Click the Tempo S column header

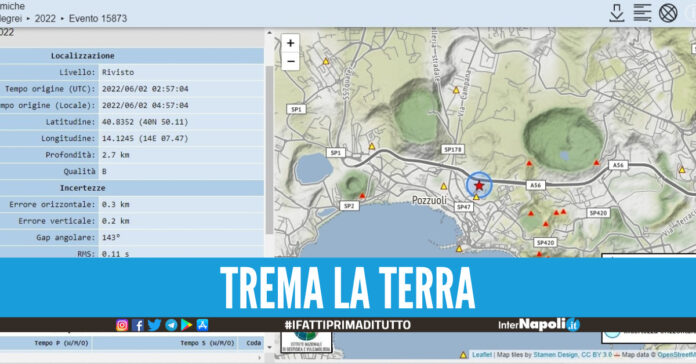(x=207, y=343)
